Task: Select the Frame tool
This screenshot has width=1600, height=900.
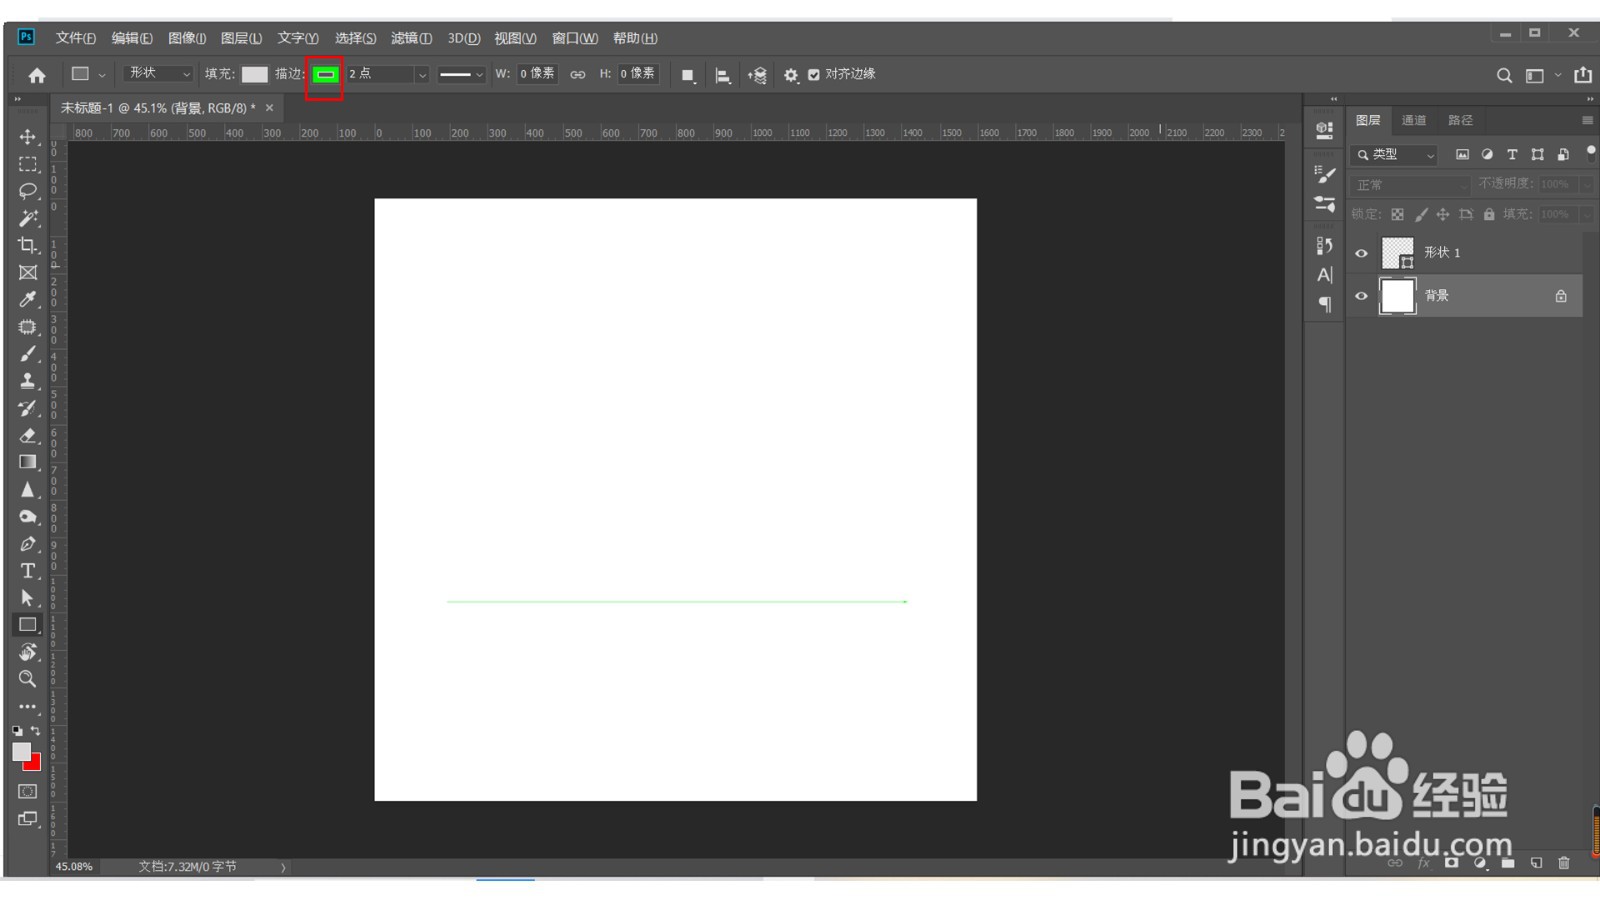Action: click(x=28, y=272)
